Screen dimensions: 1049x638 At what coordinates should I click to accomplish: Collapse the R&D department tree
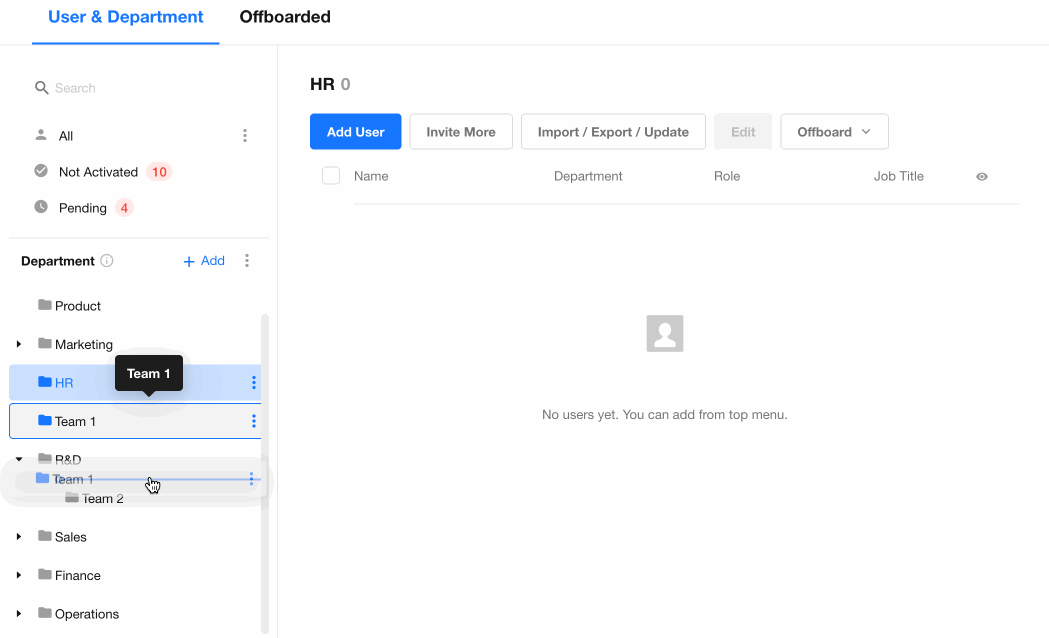pos(19,459)
